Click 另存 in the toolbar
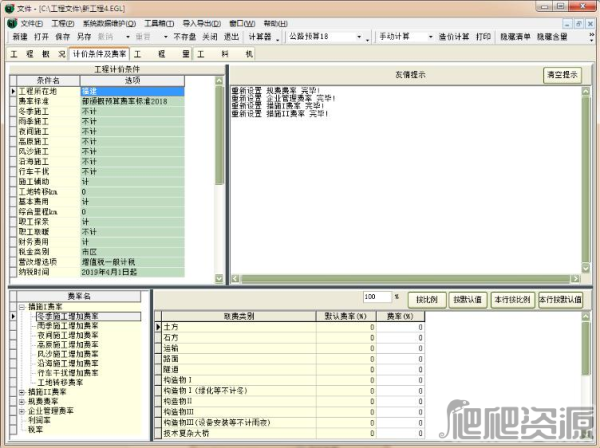Screen dimensions: 600x448 click(x=84, y=37)
